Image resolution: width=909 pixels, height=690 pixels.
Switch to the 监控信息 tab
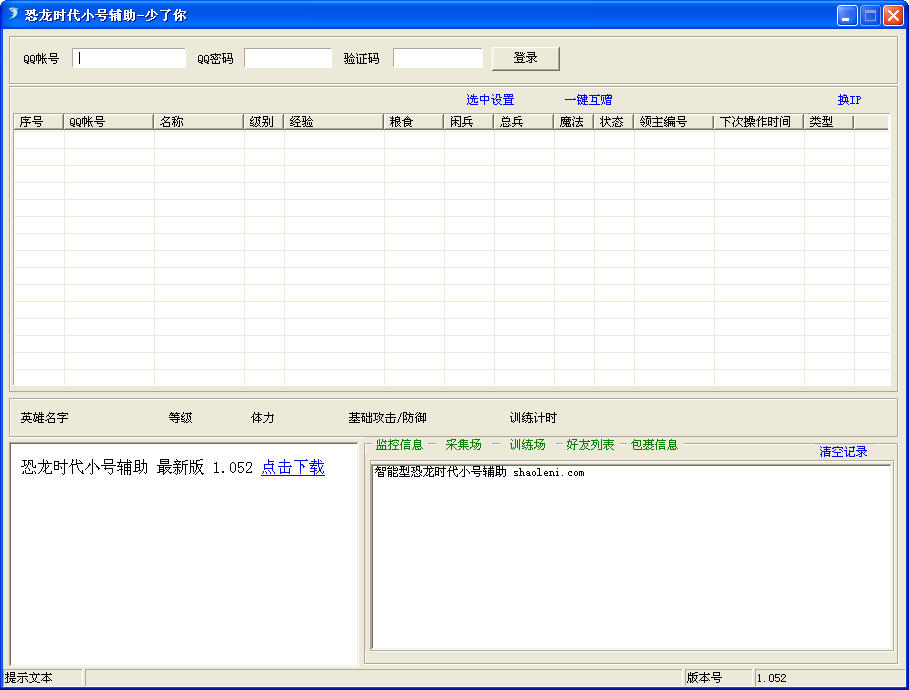[x=399, y=445]
